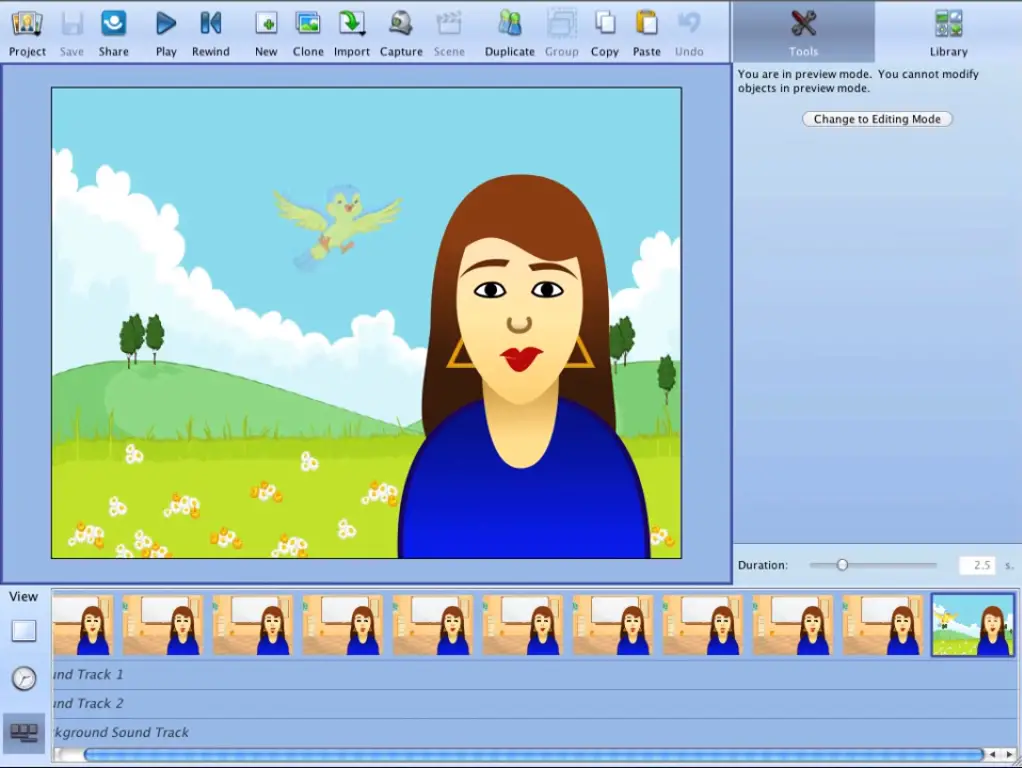Image resolution: width=1022 pixels, height=768 pixels.
Task: Select the filmstrip timeline view
Action: coord(24,733)
